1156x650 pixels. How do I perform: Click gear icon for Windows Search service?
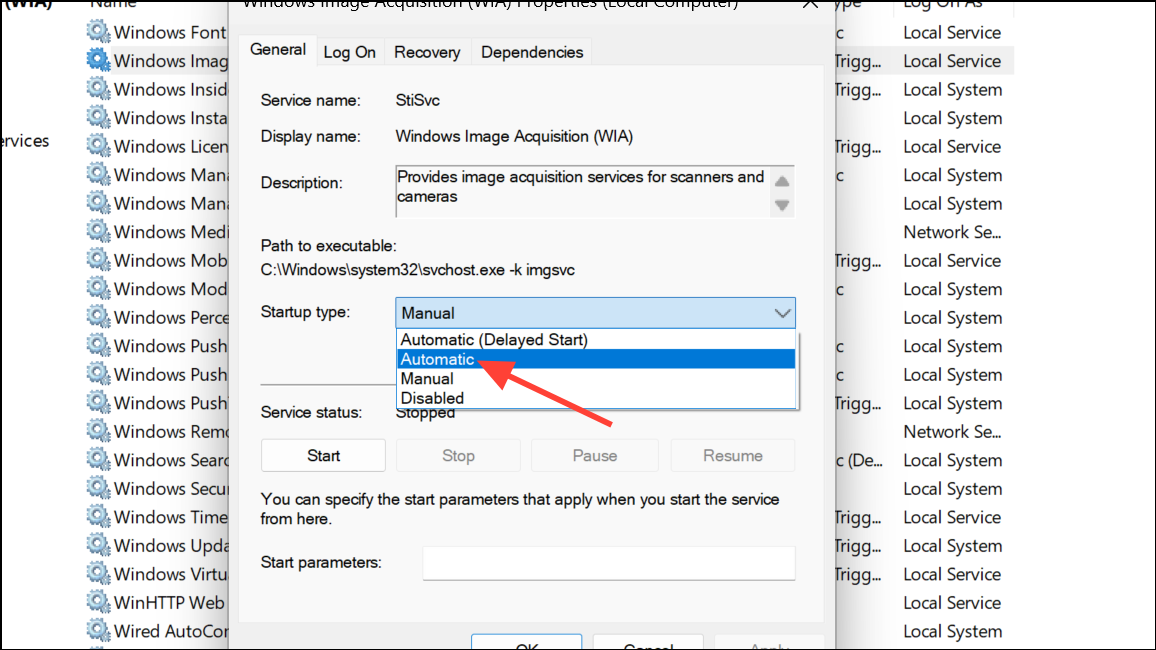tap(98, 459)
